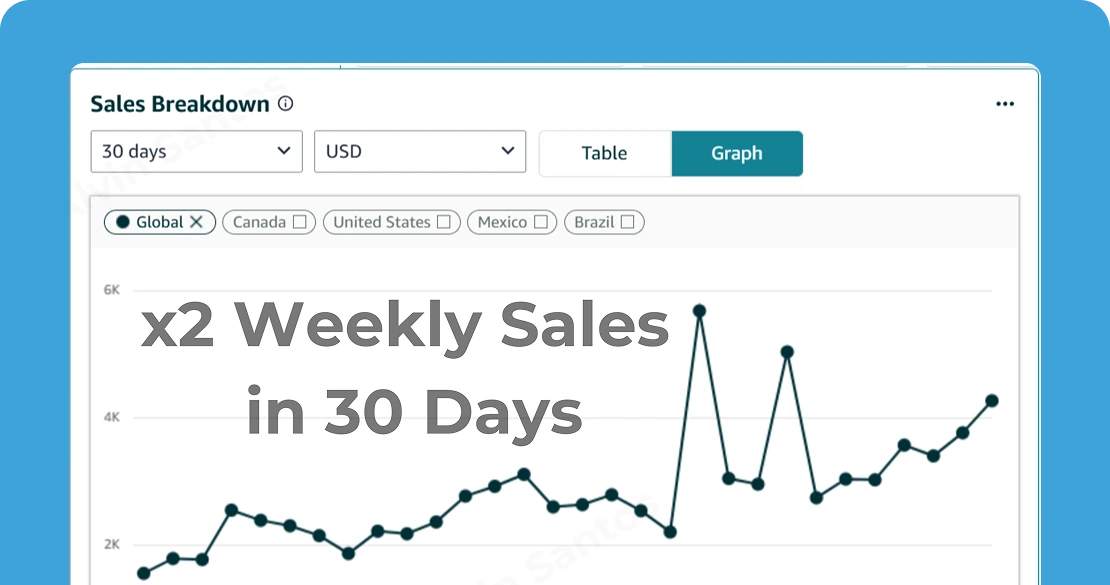Click the chevron arrow on 30 days selector
Screen dimensions: 1110x585
click(x=283, y=151)
